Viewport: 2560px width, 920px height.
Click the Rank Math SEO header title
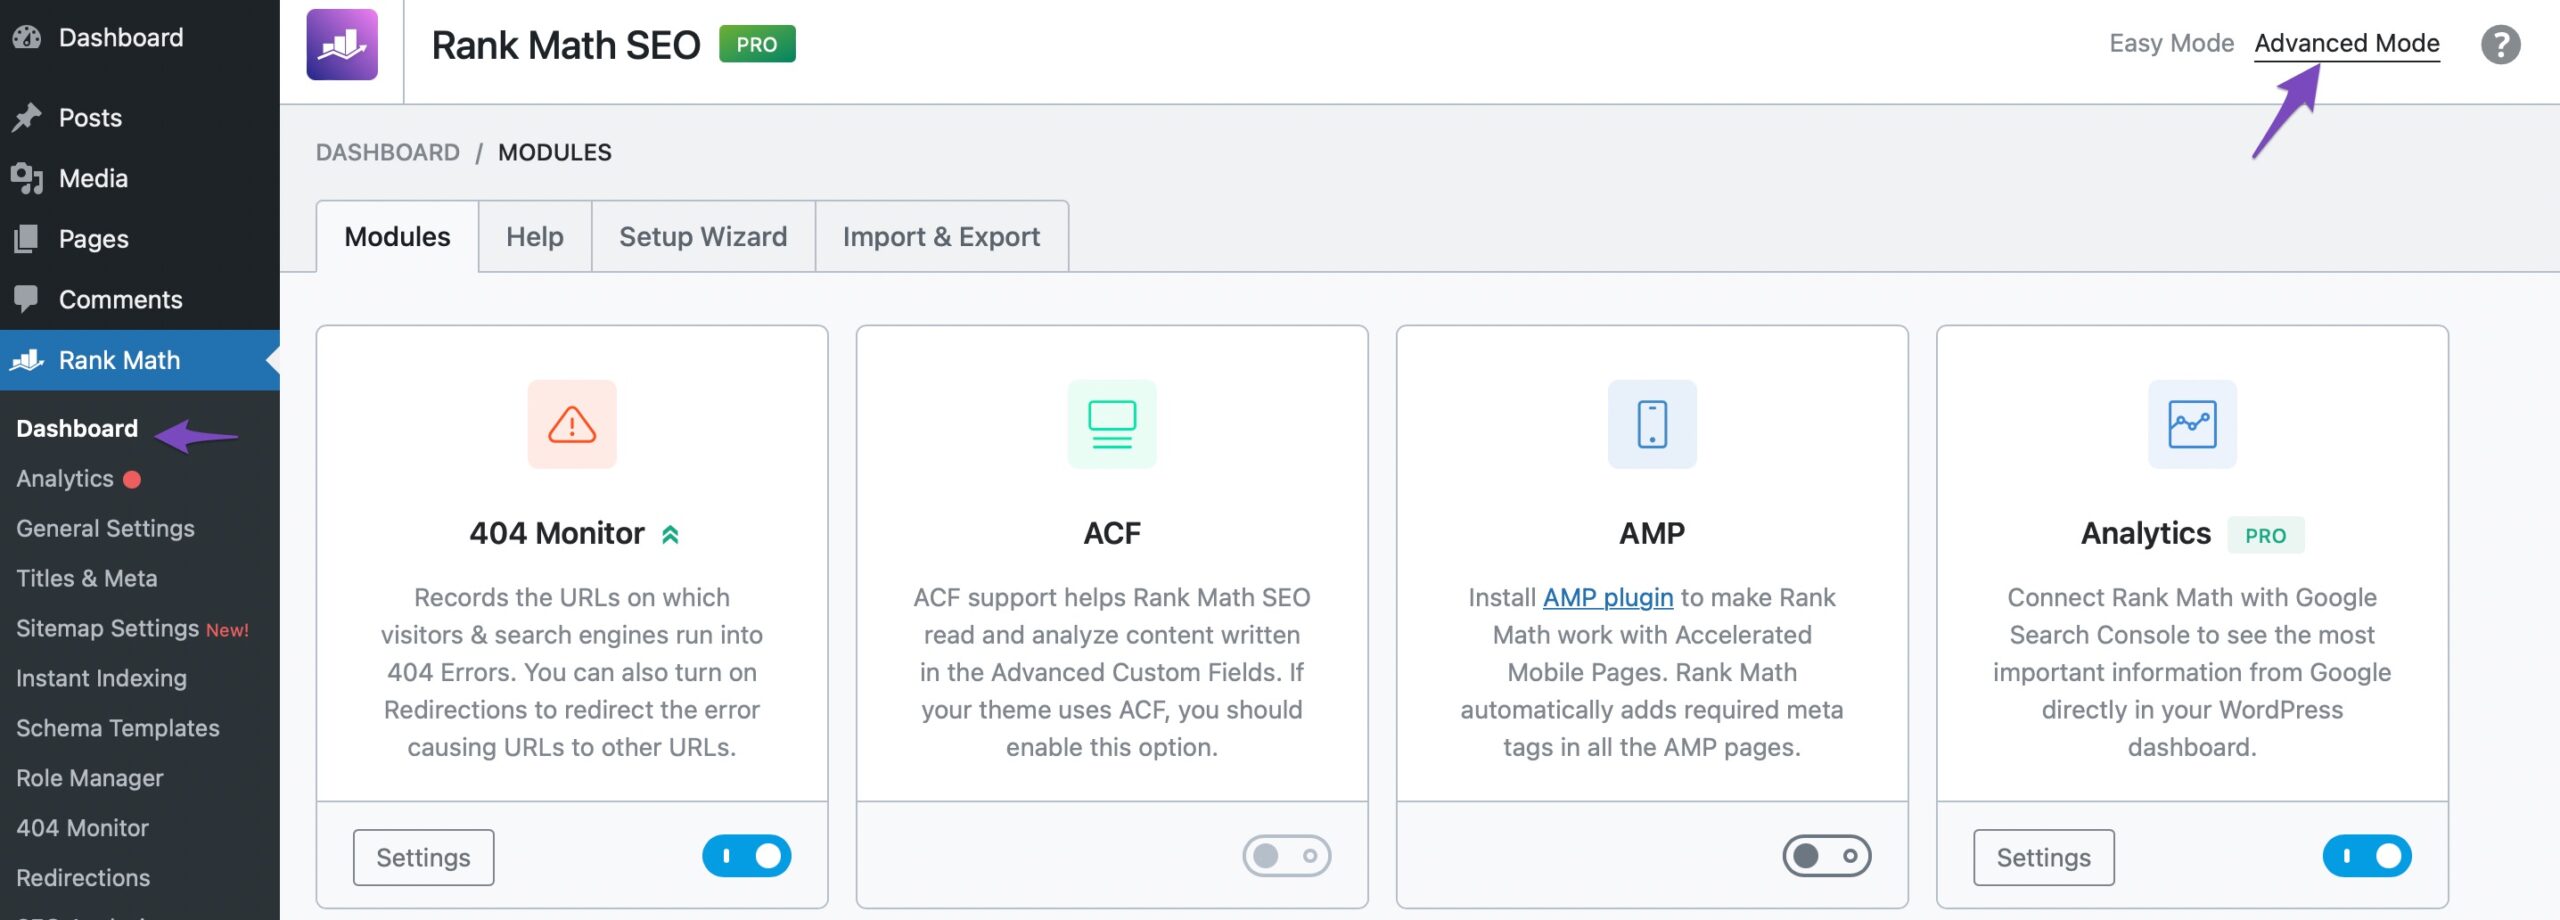pos(566,45)
